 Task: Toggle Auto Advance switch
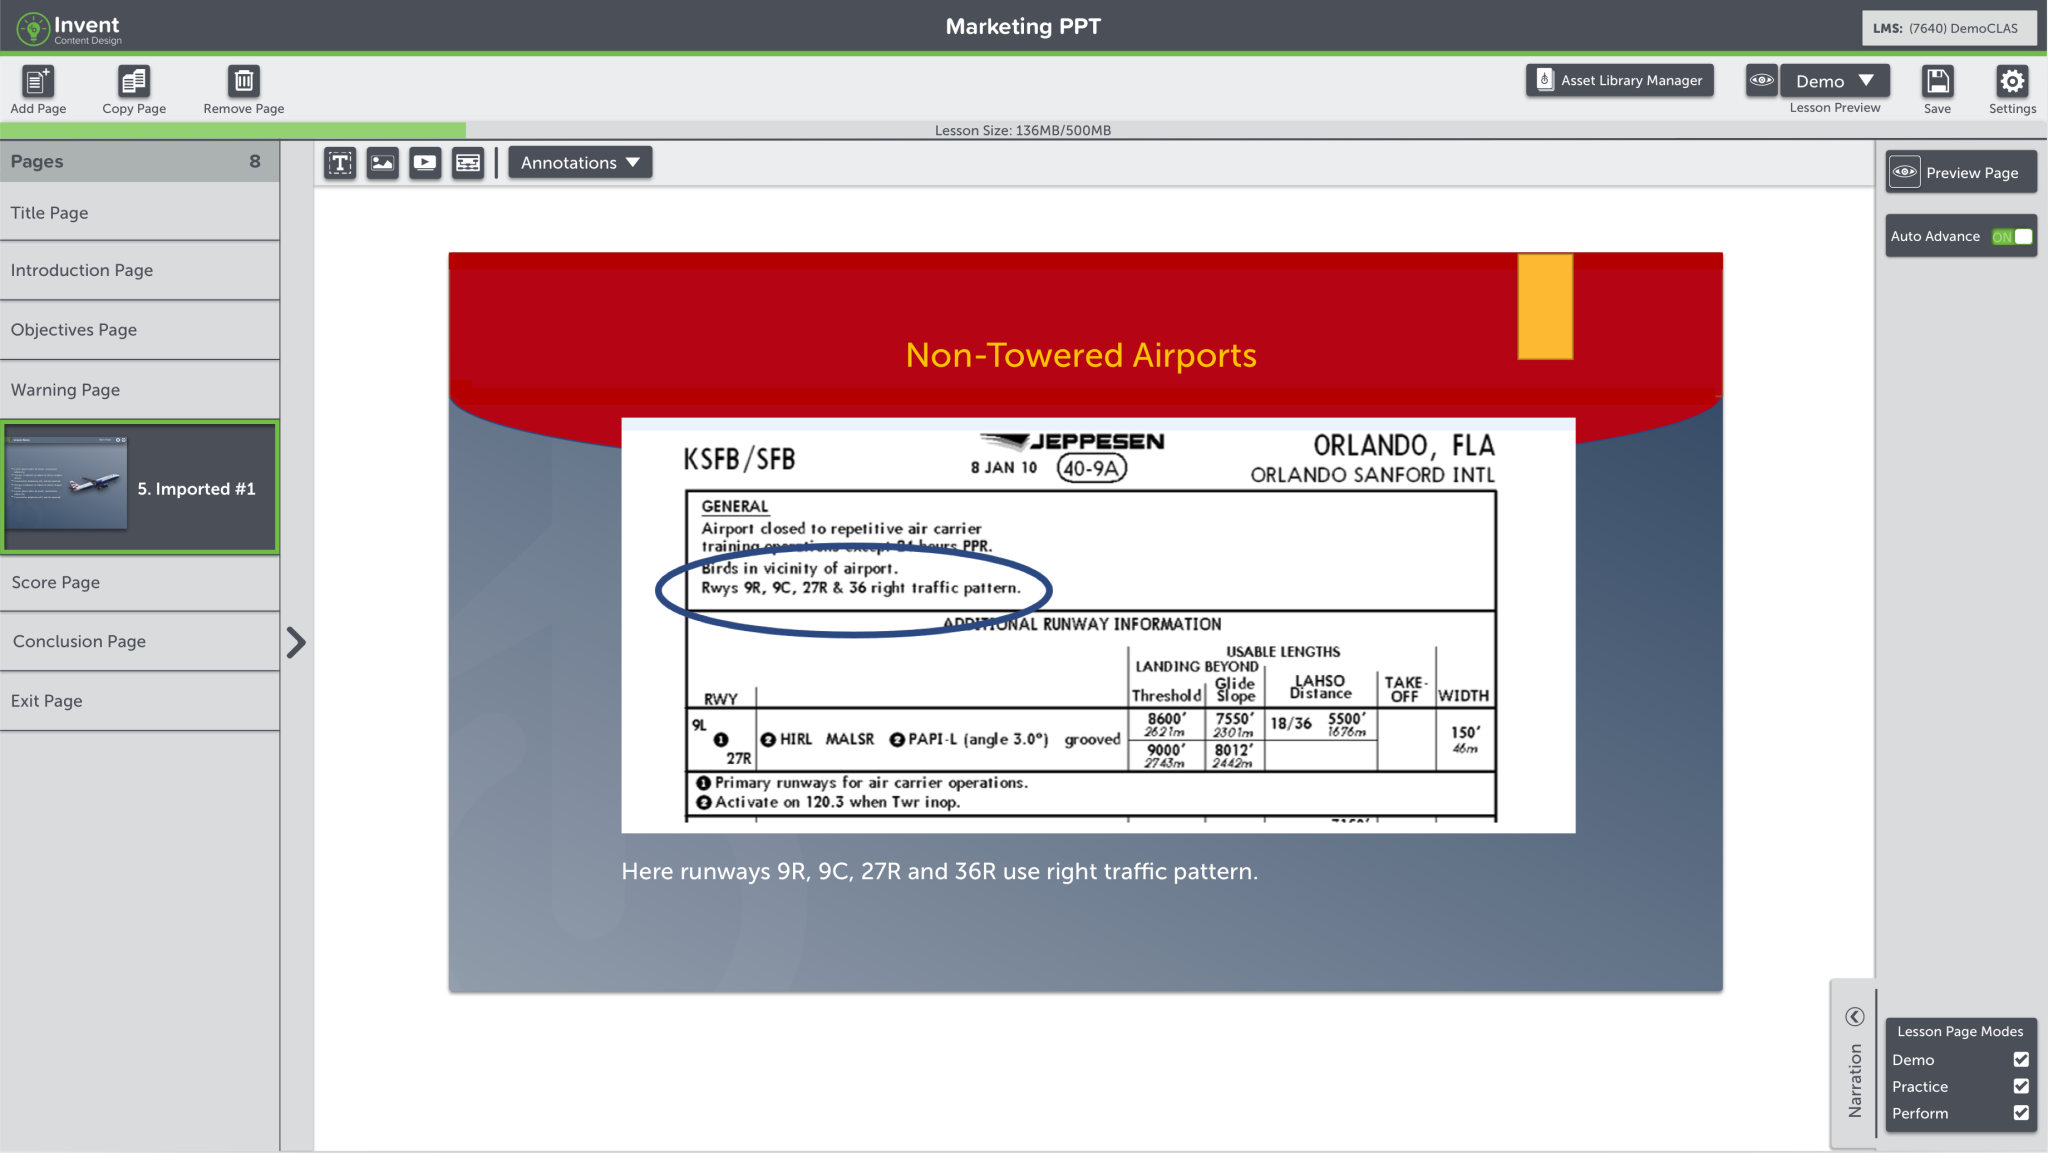click(2012, 237)
